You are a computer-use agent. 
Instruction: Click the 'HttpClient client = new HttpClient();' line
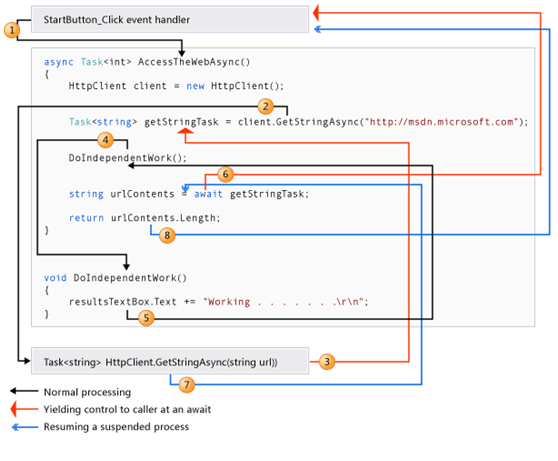[x=176, y=86]
